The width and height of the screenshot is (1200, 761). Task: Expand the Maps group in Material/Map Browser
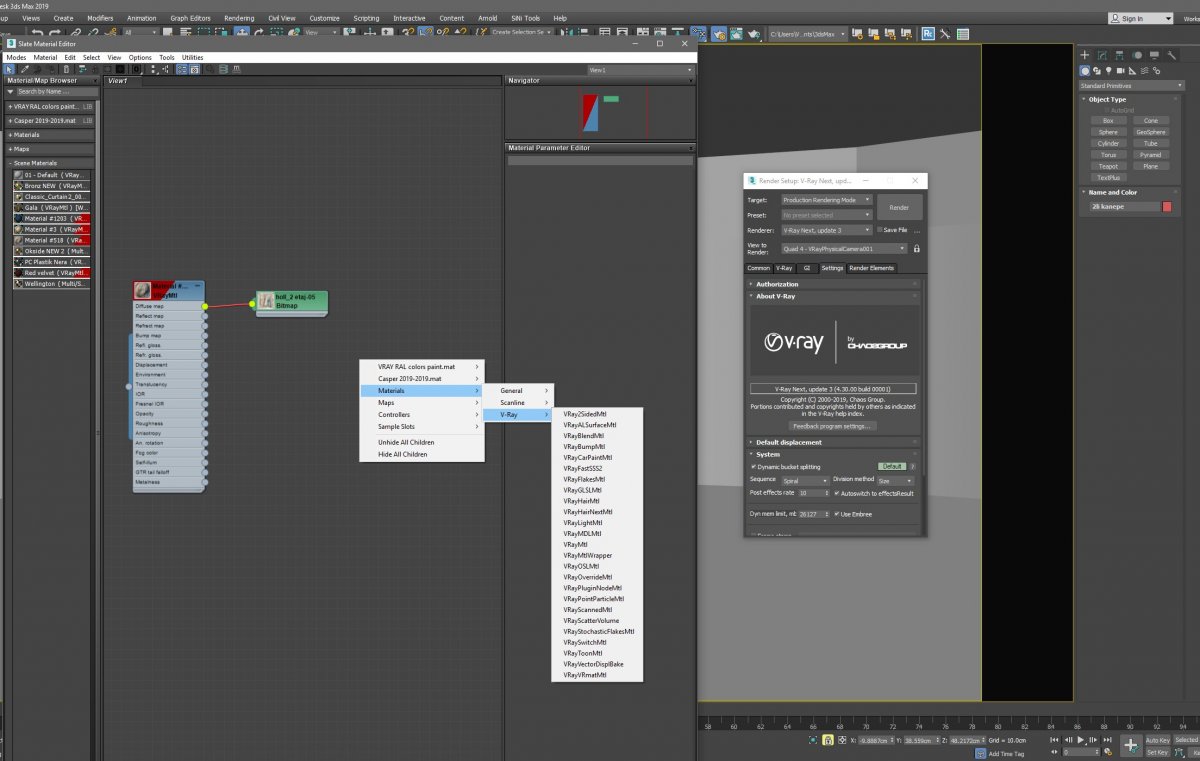coord(49,149)
